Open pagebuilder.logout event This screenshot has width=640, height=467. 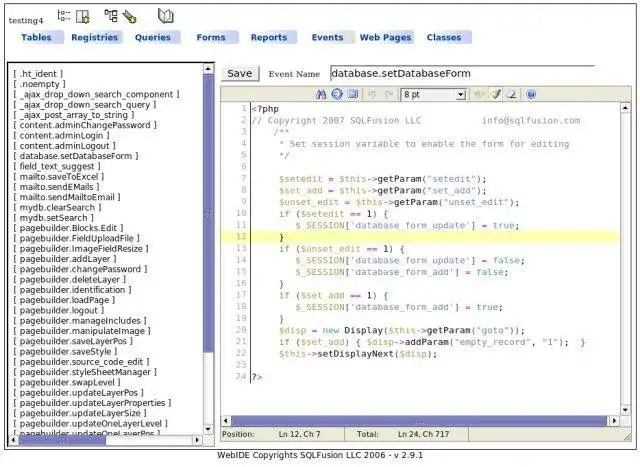coord(58,310)
